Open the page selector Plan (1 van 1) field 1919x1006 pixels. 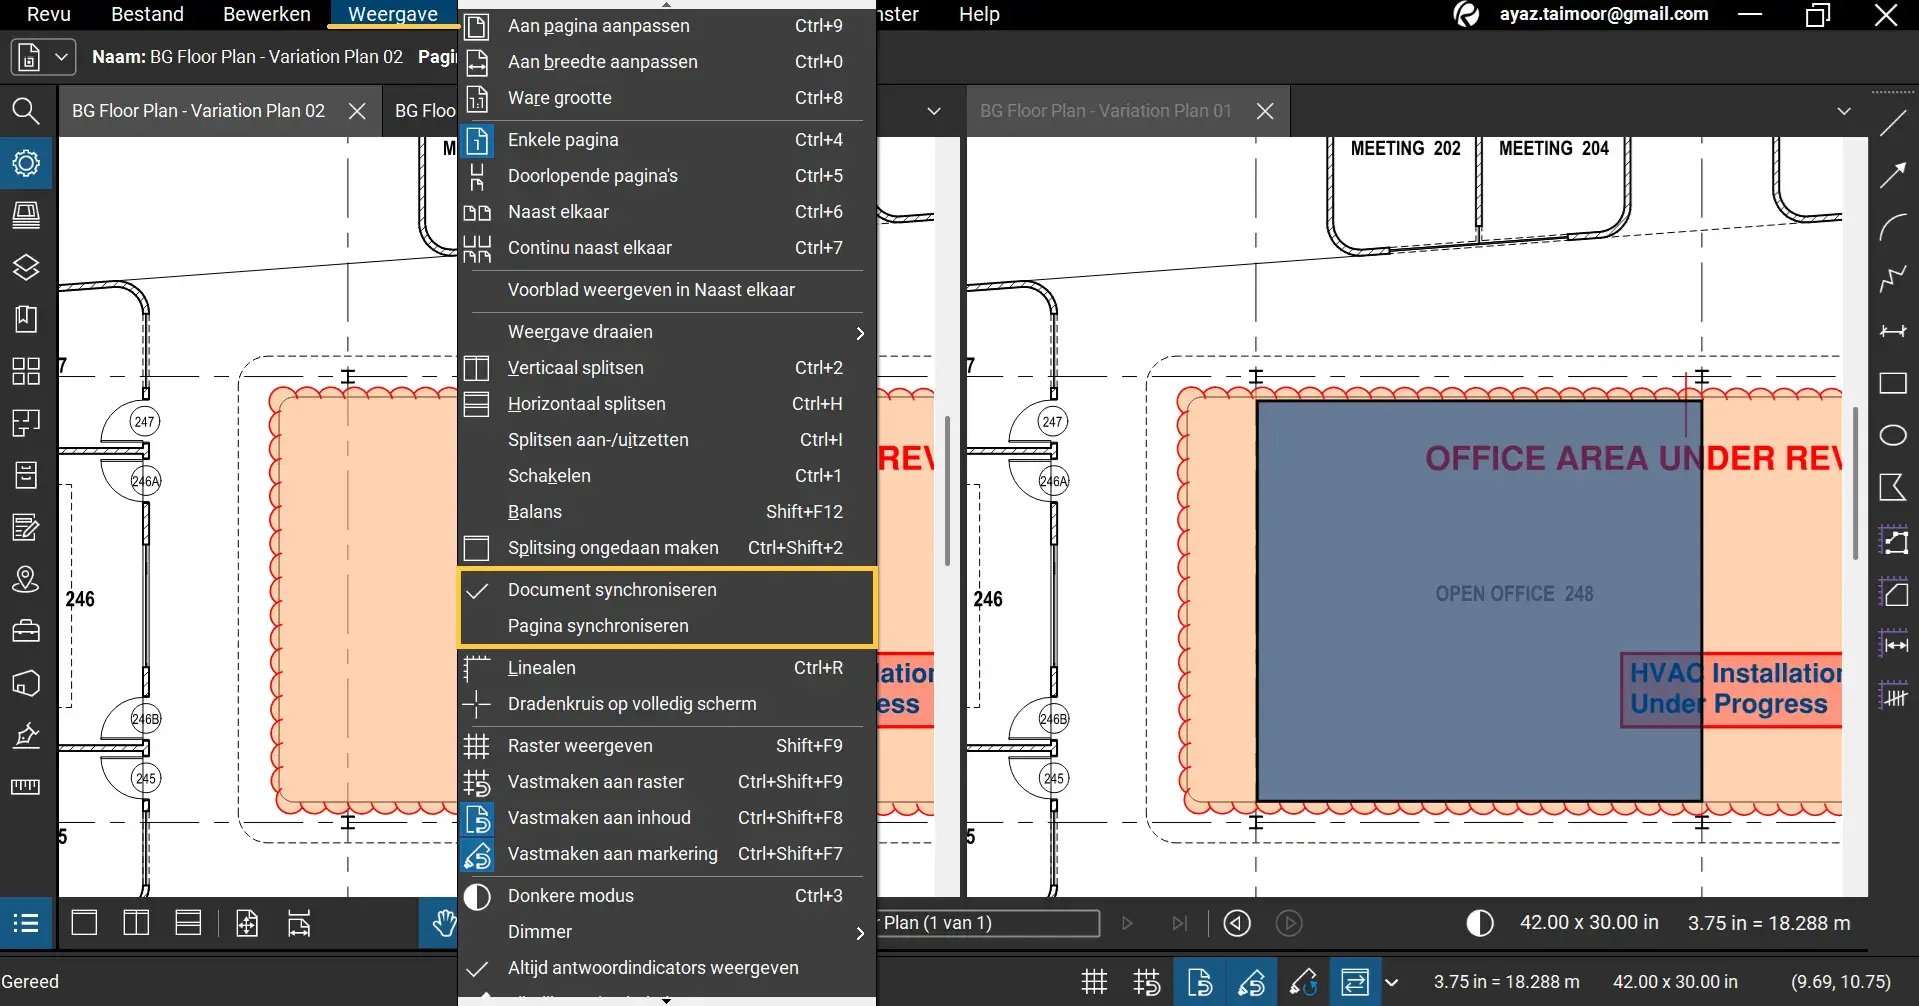click(x=988, y=923)
